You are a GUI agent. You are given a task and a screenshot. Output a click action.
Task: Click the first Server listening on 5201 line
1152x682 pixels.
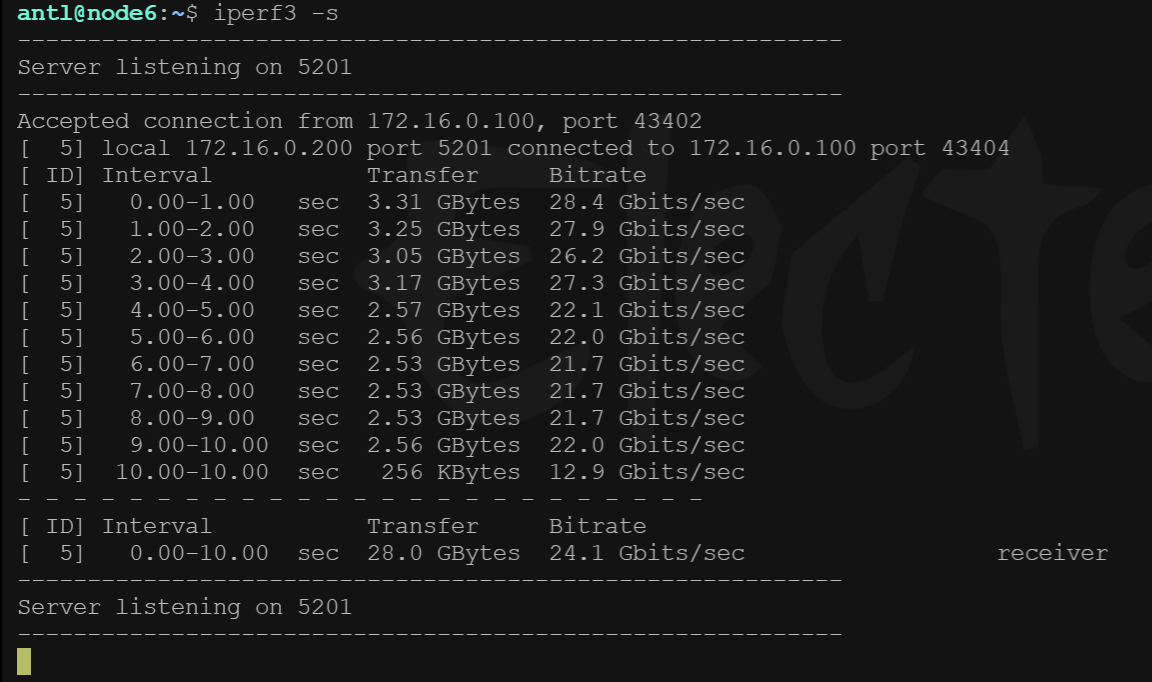click(x=184, y=68)
